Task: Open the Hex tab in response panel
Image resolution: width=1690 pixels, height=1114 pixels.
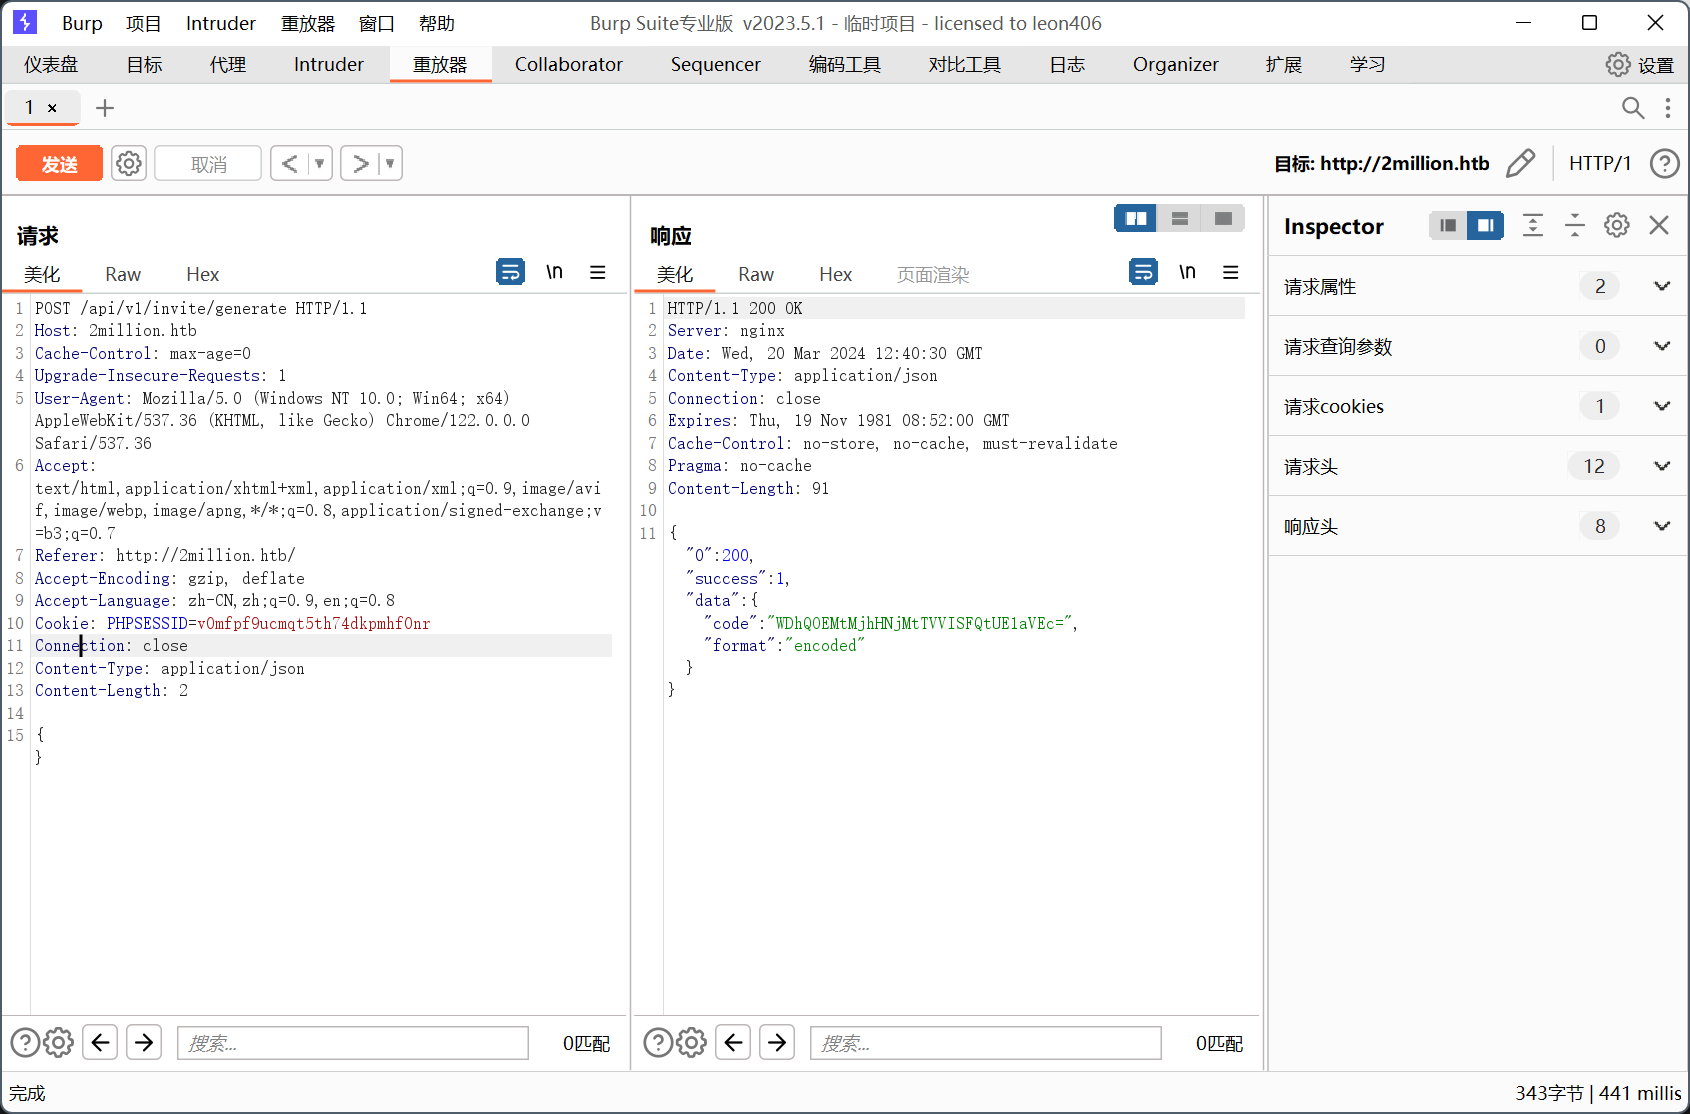Action: click(835, 275)
